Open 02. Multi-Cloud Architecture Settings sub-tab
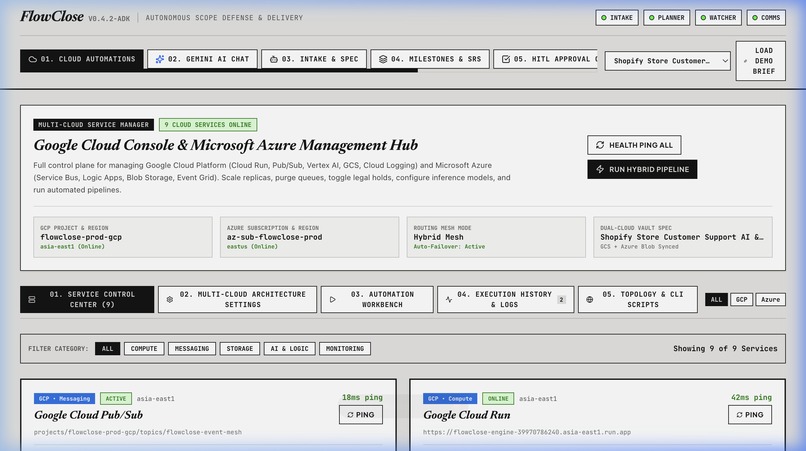The width and height of the screenshot is (806, 451). pos(237,299)
